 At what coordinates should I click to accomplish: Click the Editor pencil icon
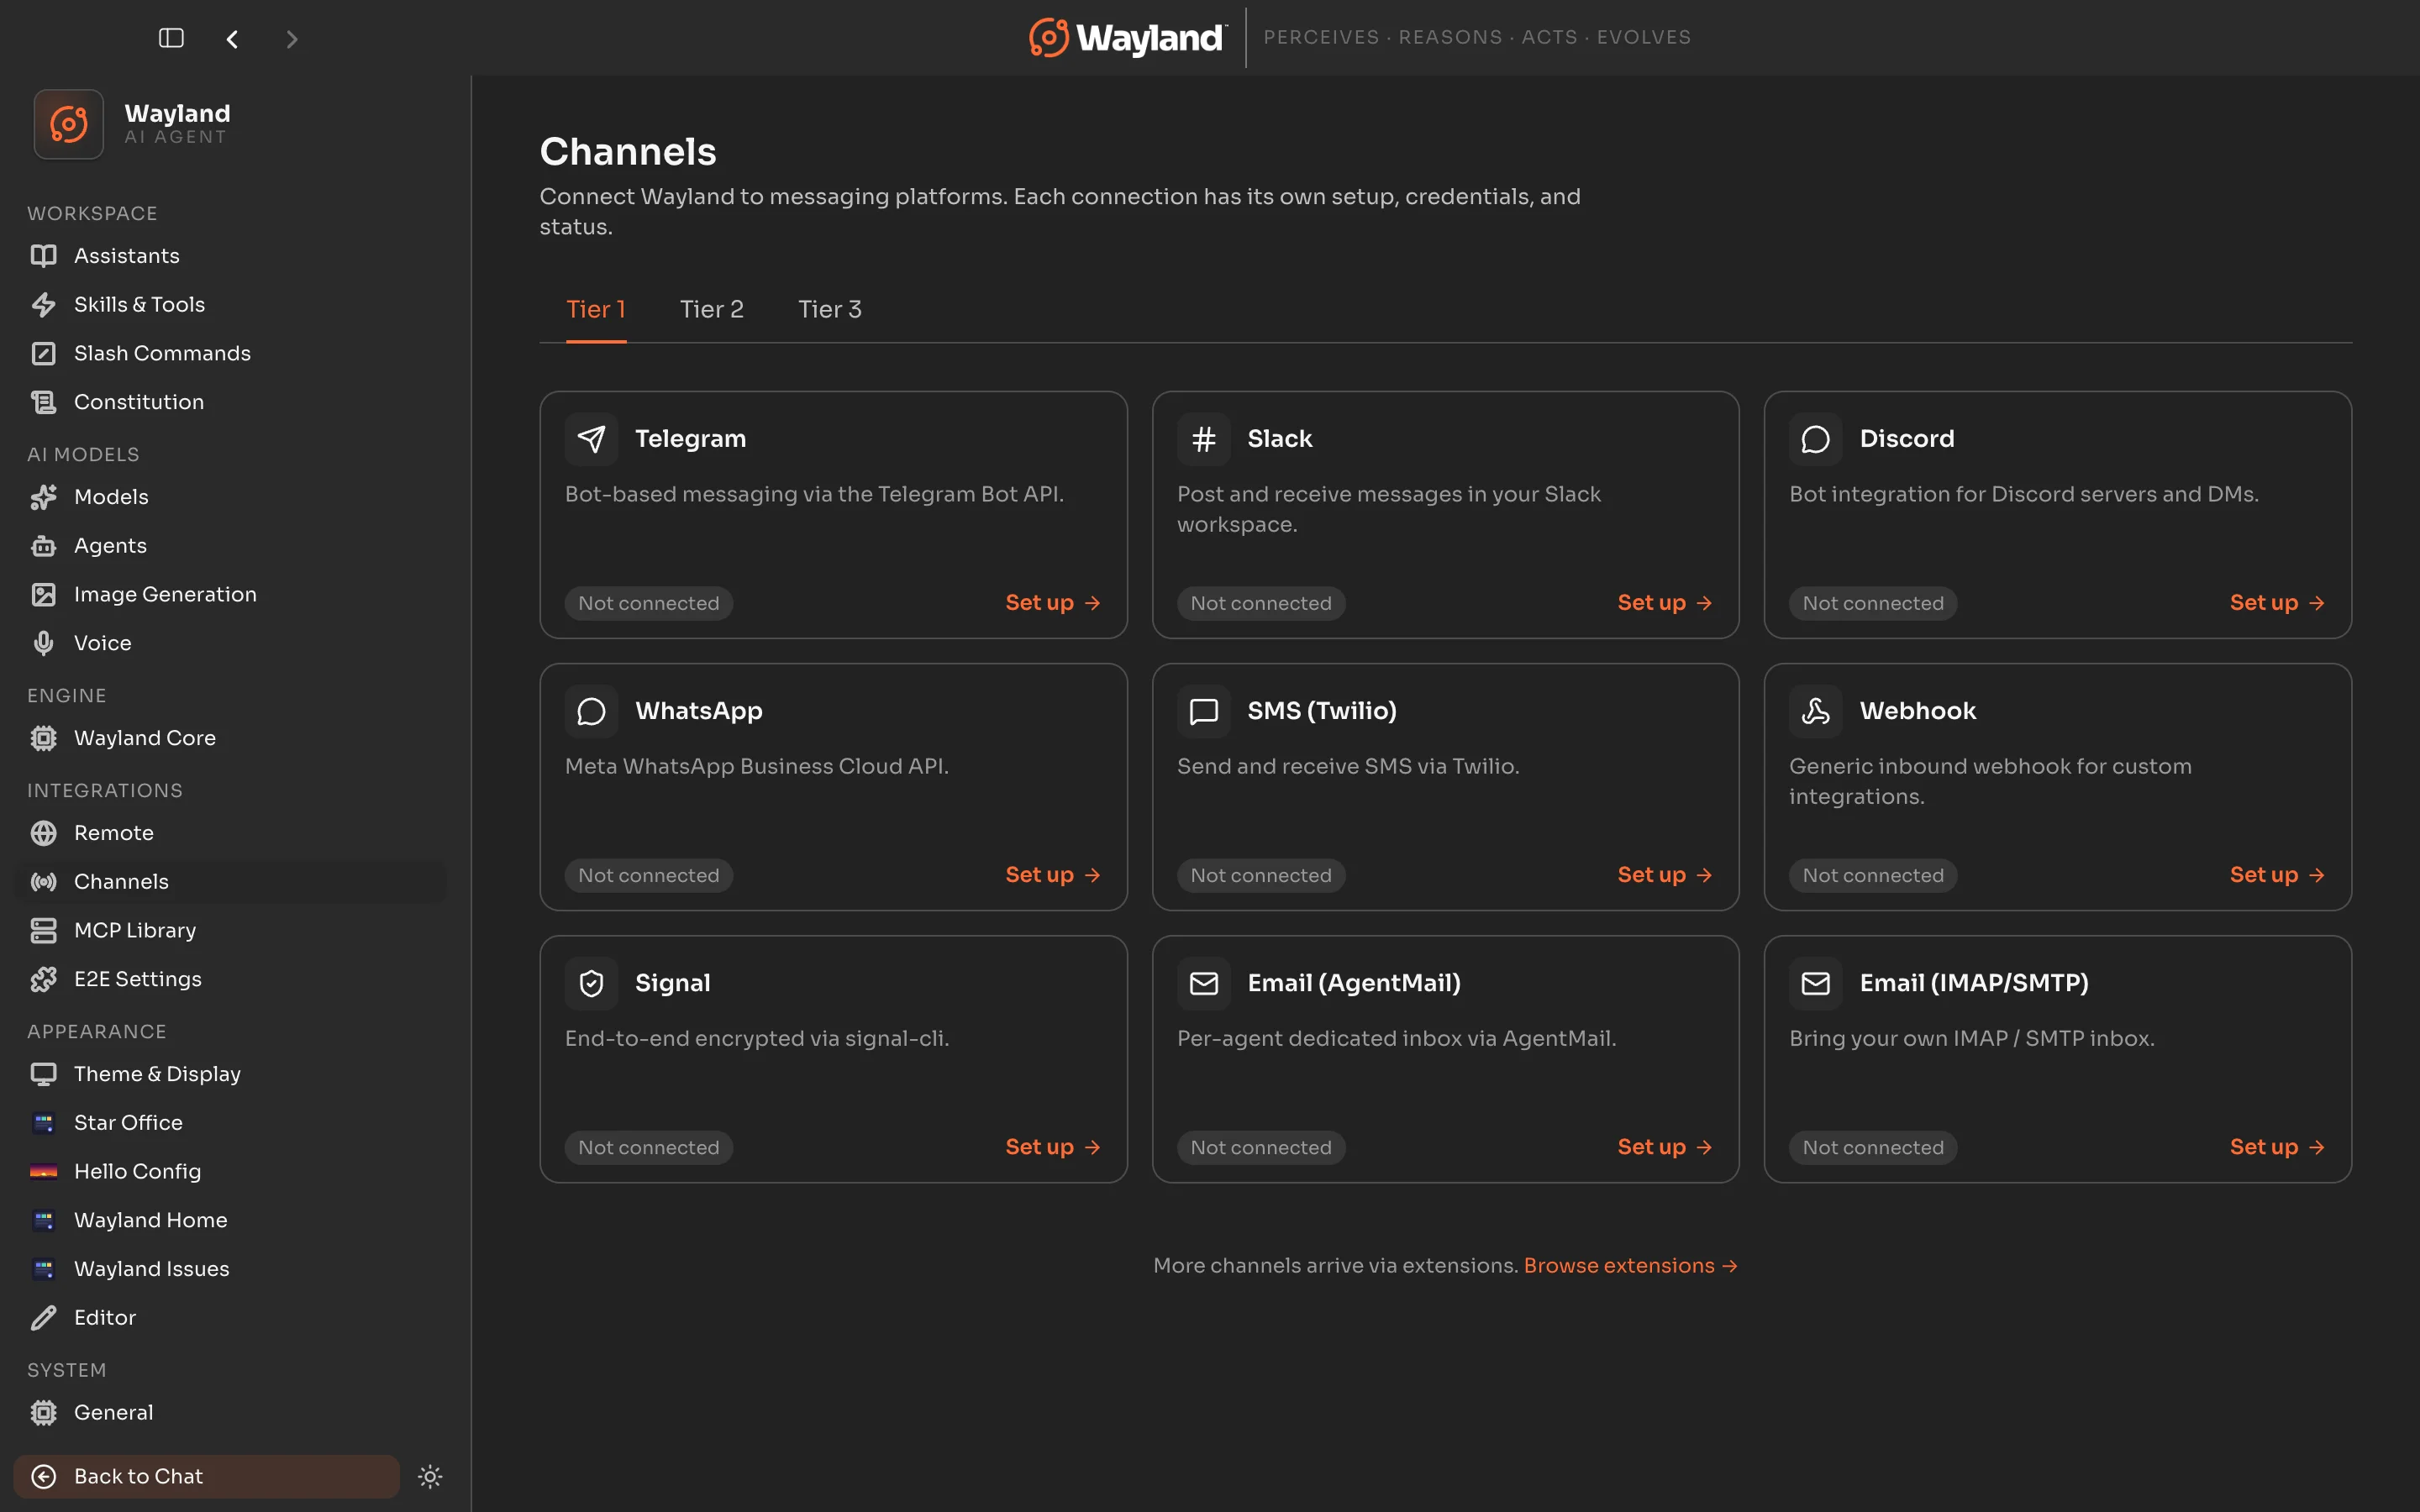click(x=43, y=1318)
